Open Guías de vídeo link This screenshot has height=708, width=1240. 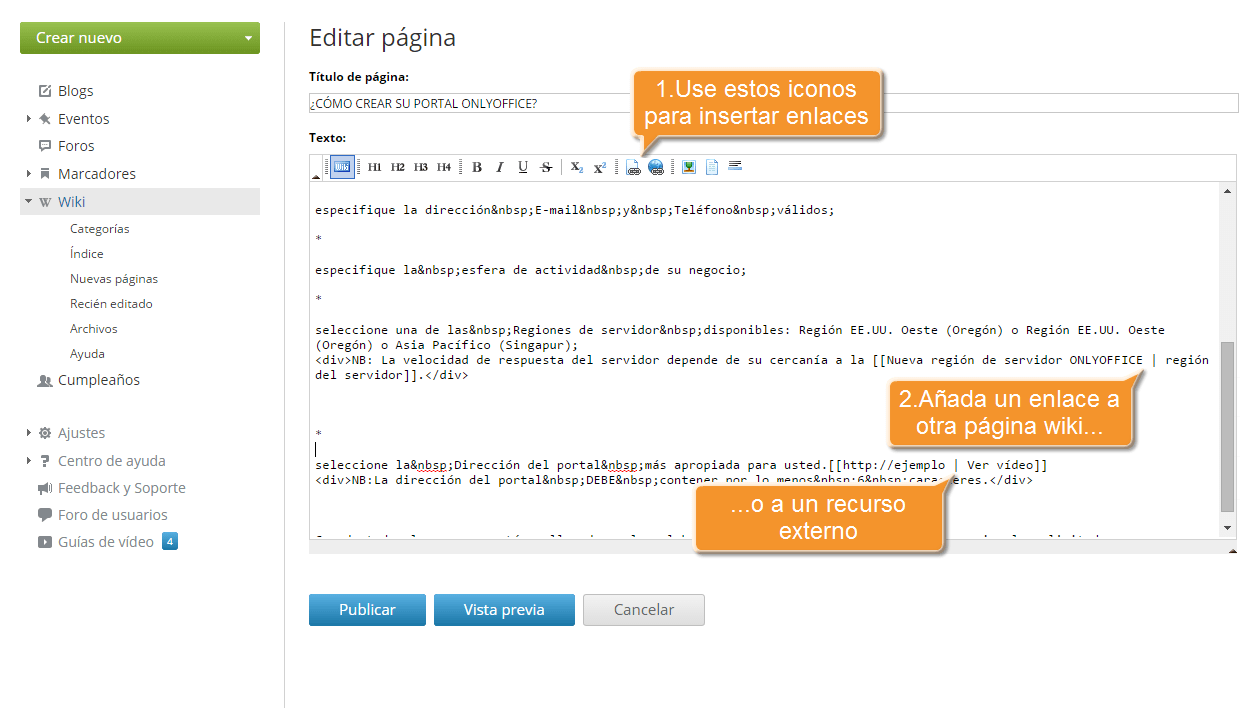(106, 542)
